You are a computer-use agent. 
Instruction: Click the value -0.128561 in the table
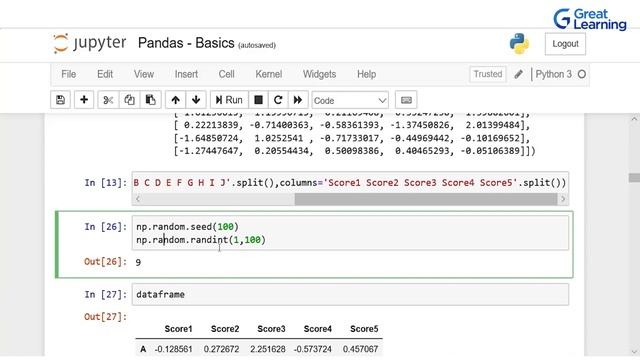173,349
